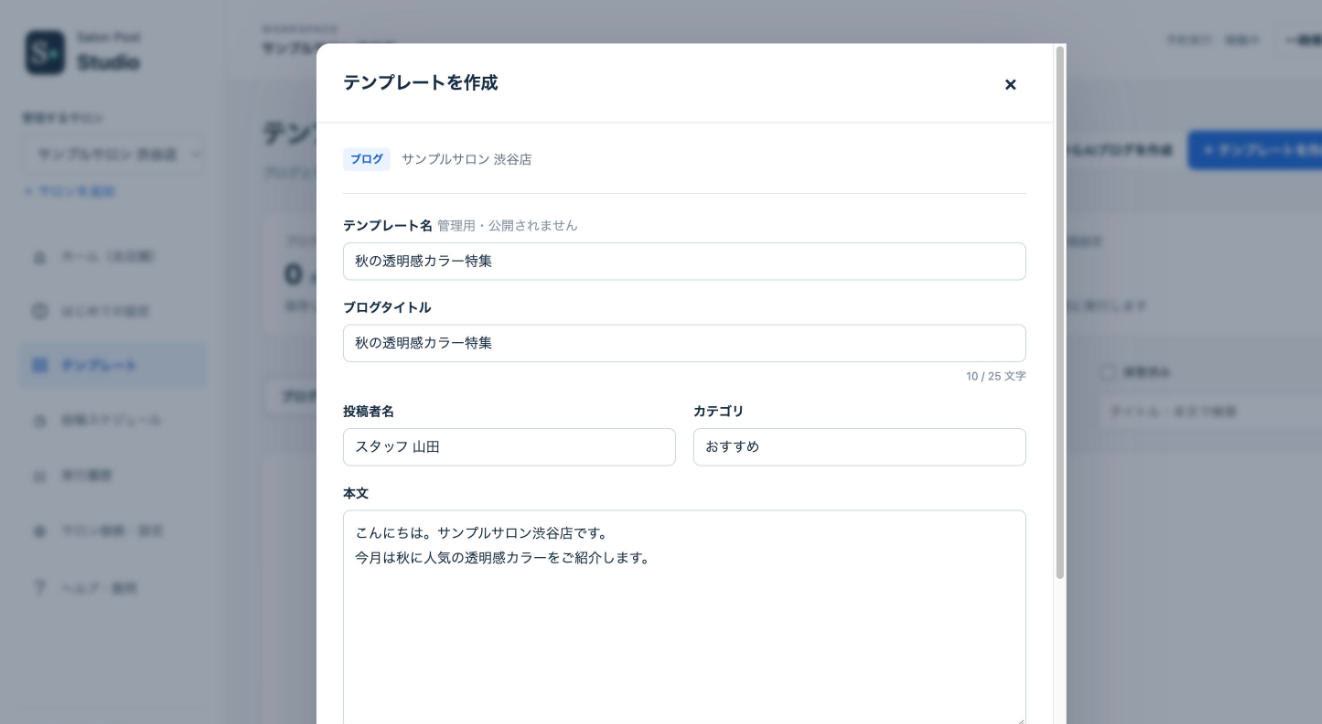Click the dialog's vertical scrollbar
Screen dimensions: 1322x724
pyautogui.click(x=1060, y=312)
